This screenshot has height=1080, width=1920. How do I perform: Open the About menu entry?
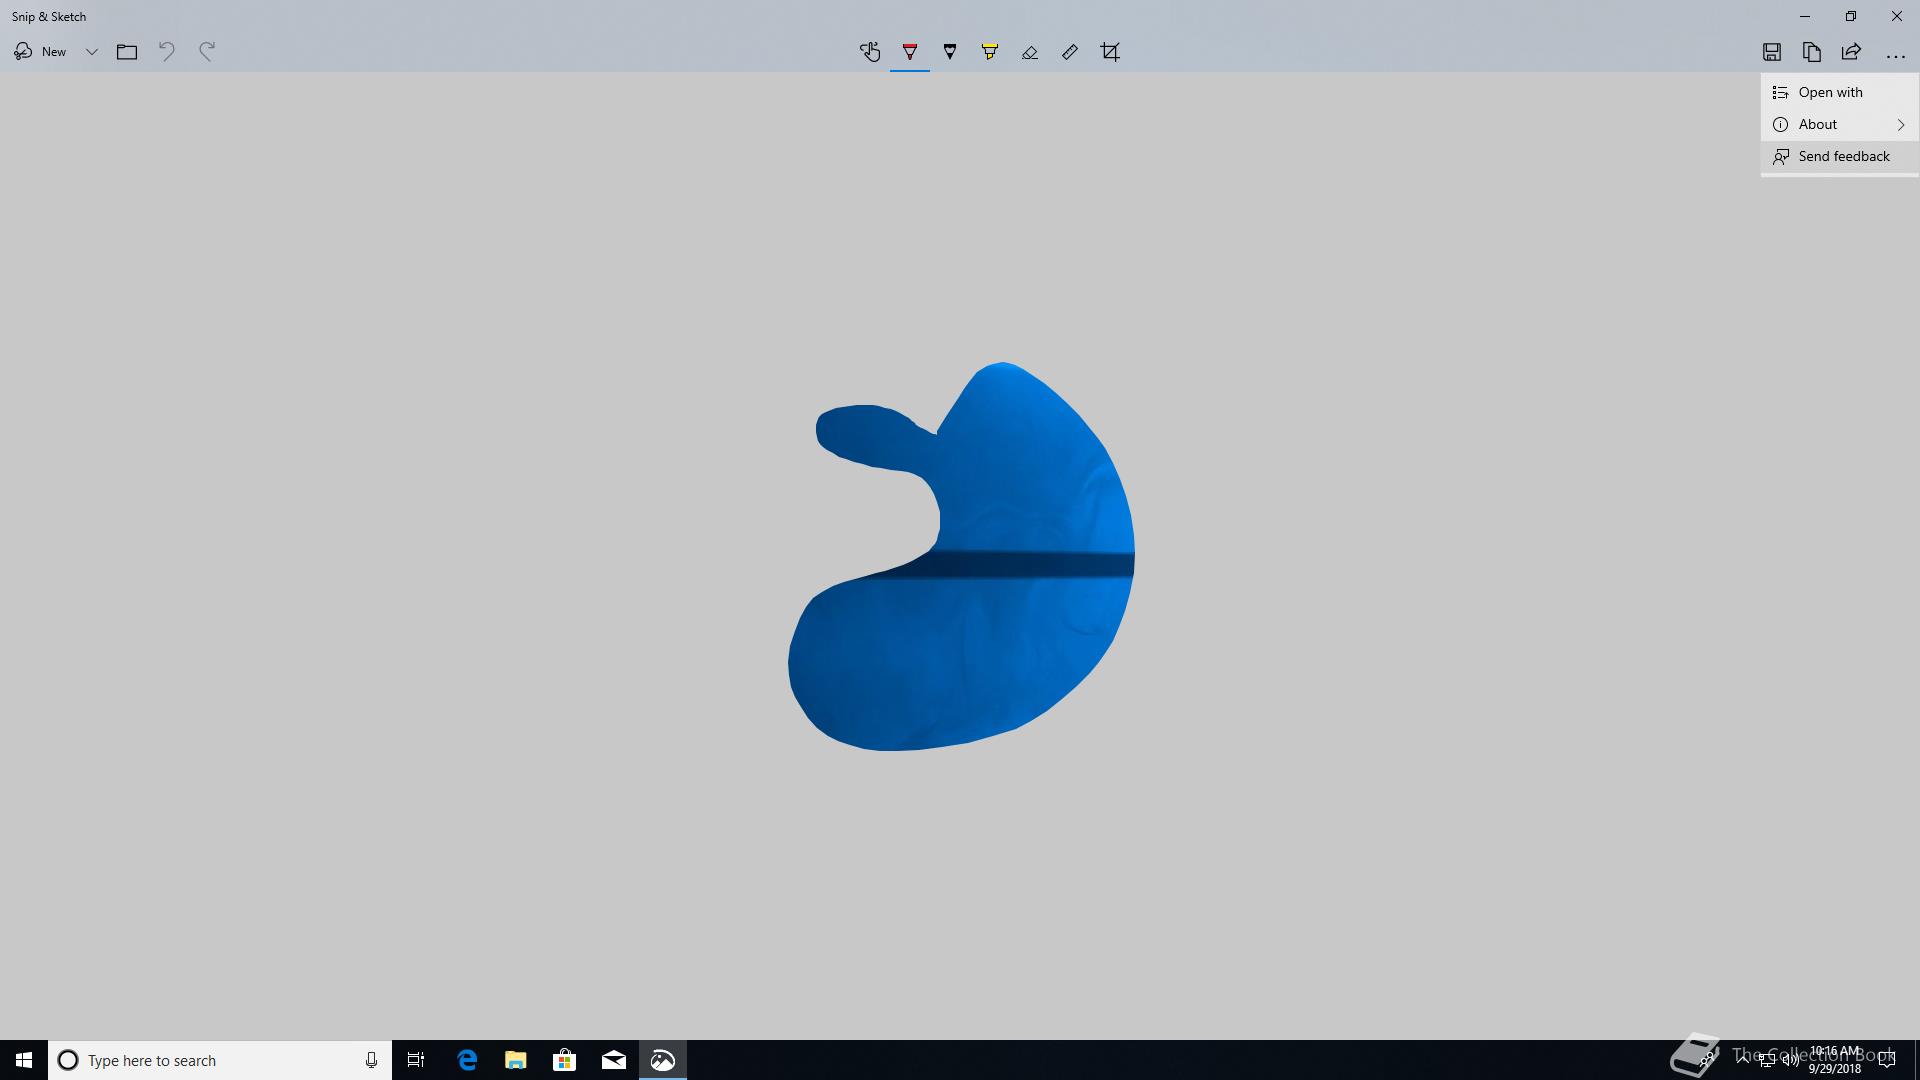(x=1839, y=124)
